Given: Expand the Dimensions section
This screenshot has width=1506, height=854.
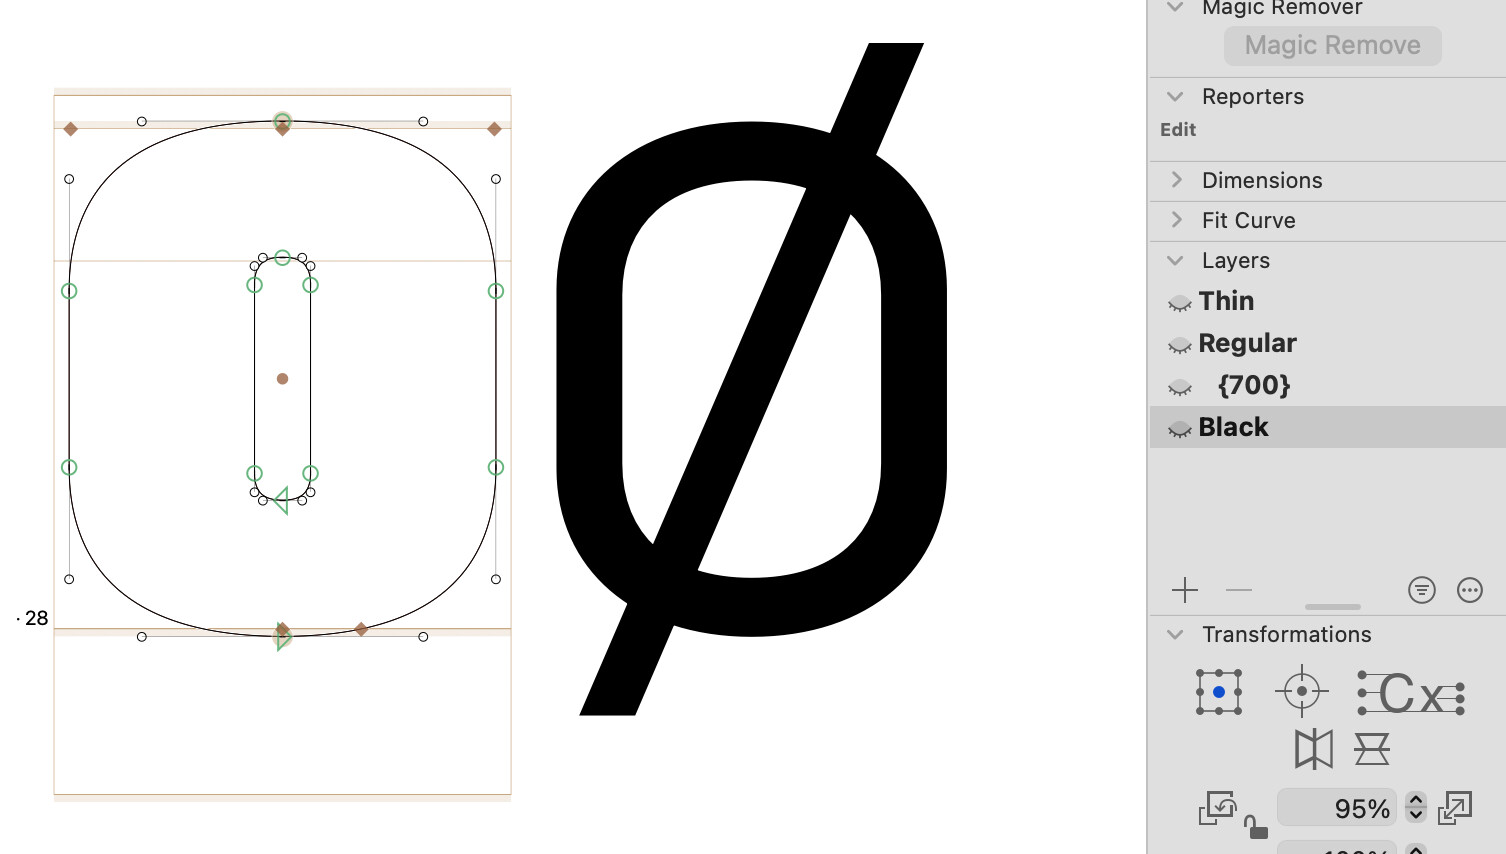Looking at the screenshot, I should pyautogui.click(x=1177, y=180).
